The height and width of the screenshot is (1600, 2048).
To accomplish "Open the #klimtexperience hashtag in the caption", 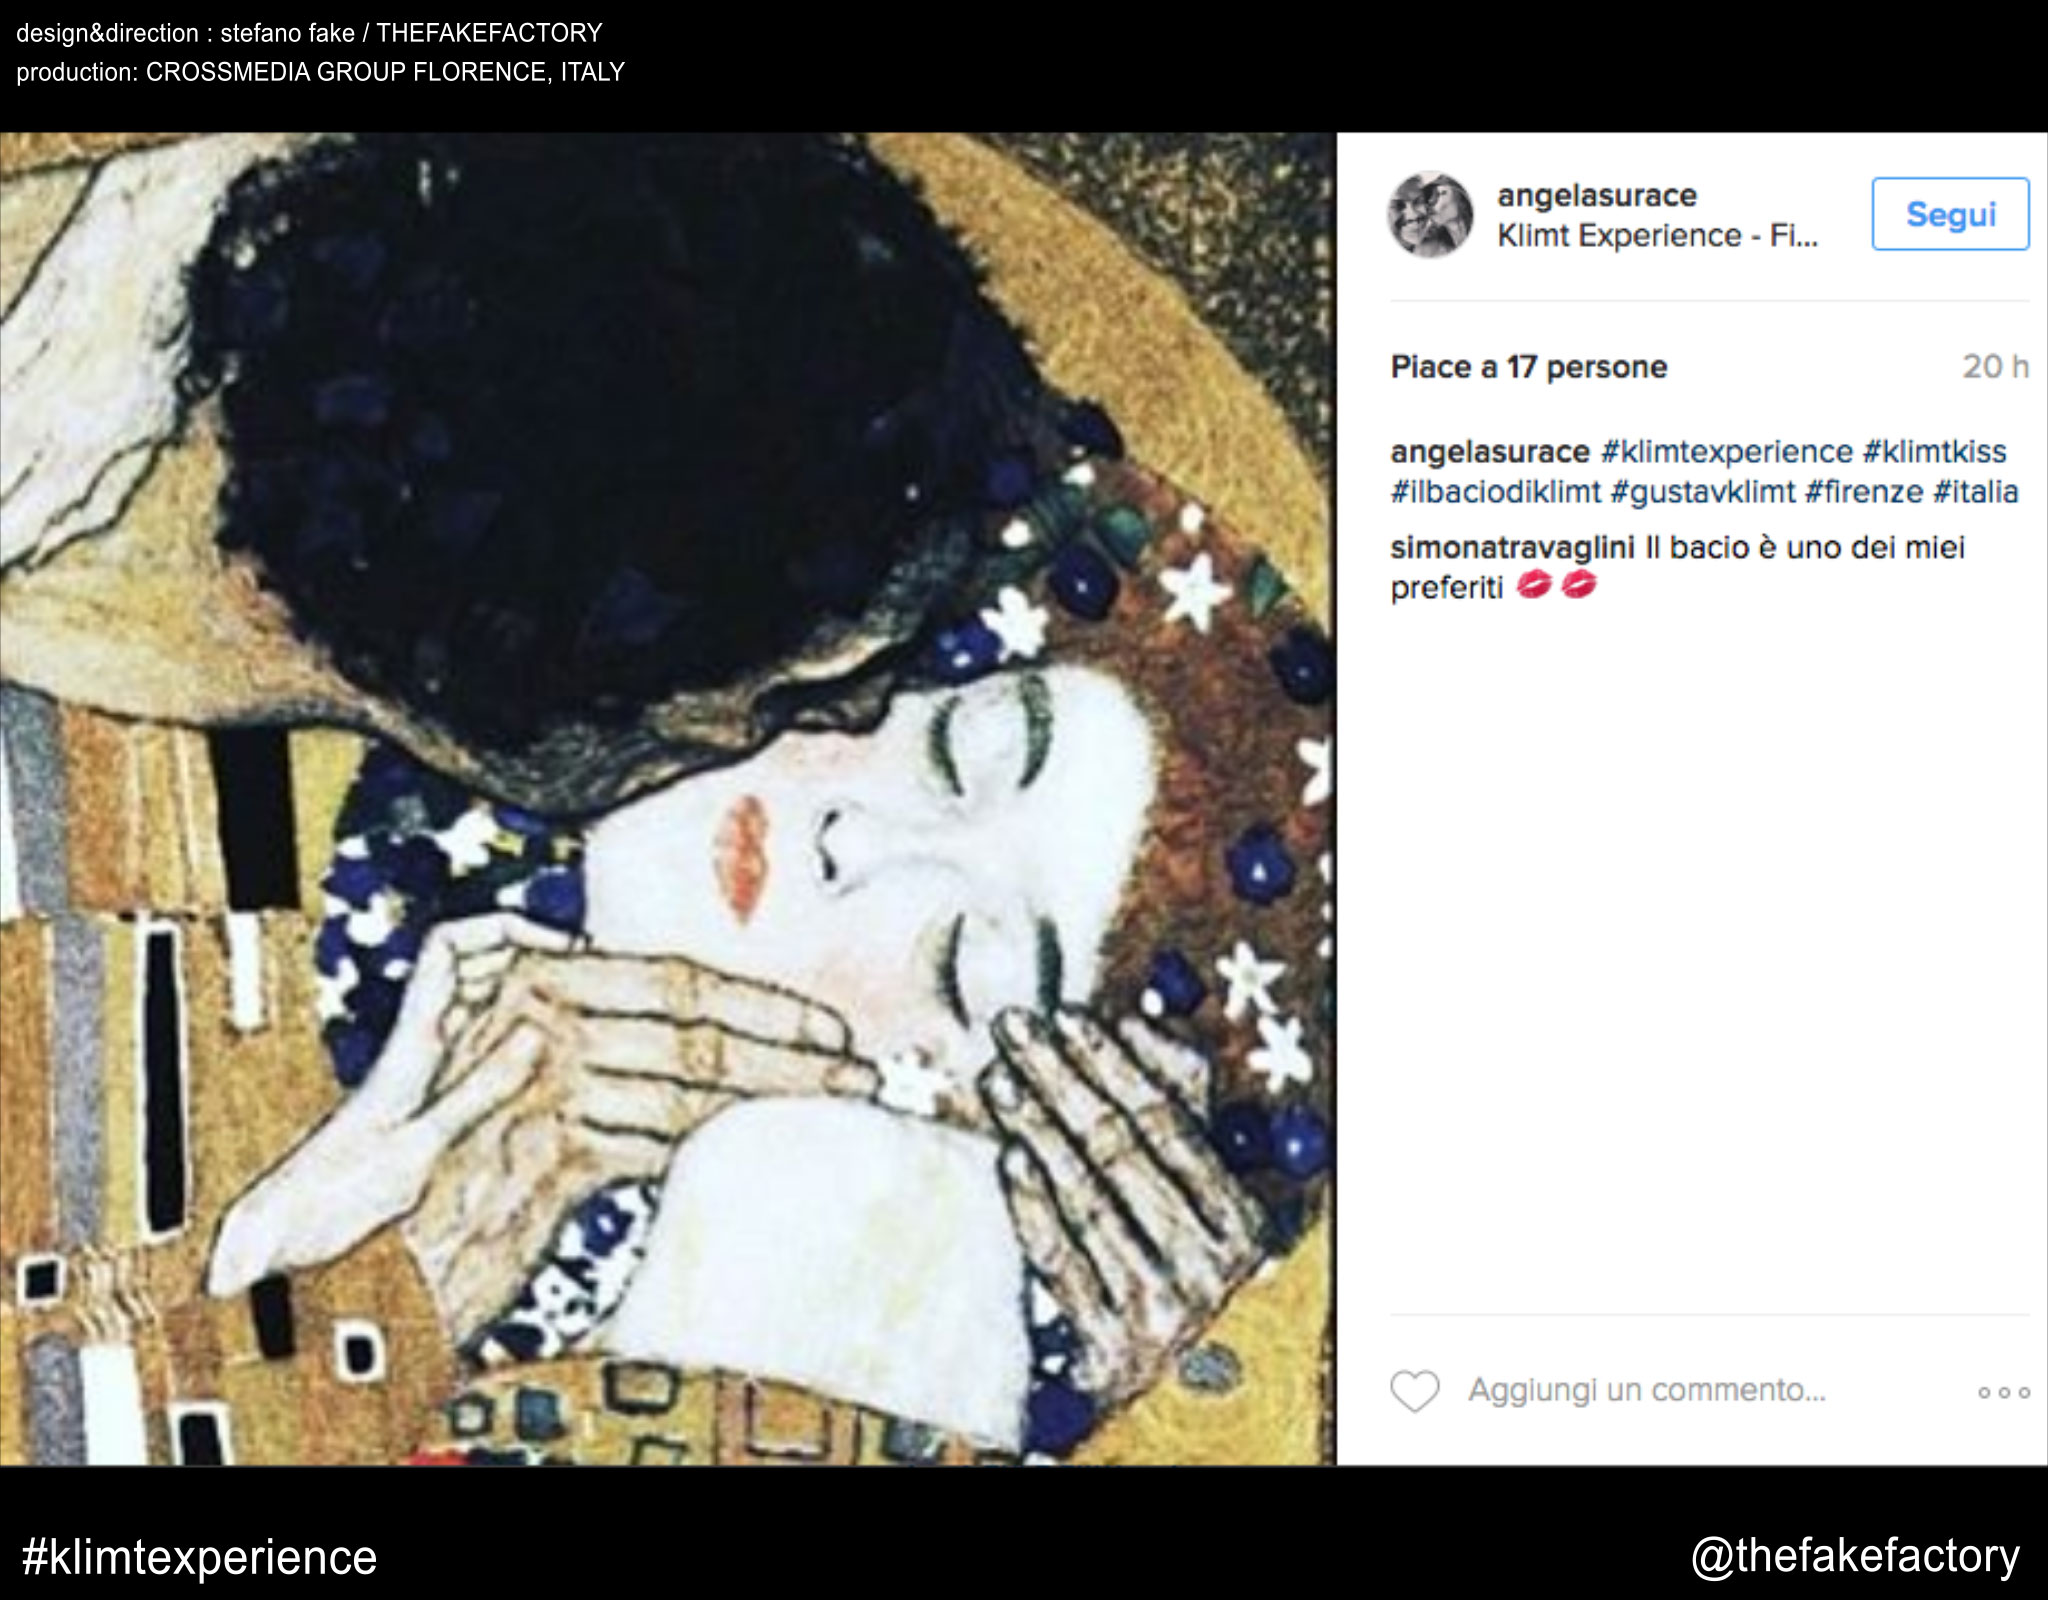I will (x=1727, y=452).
